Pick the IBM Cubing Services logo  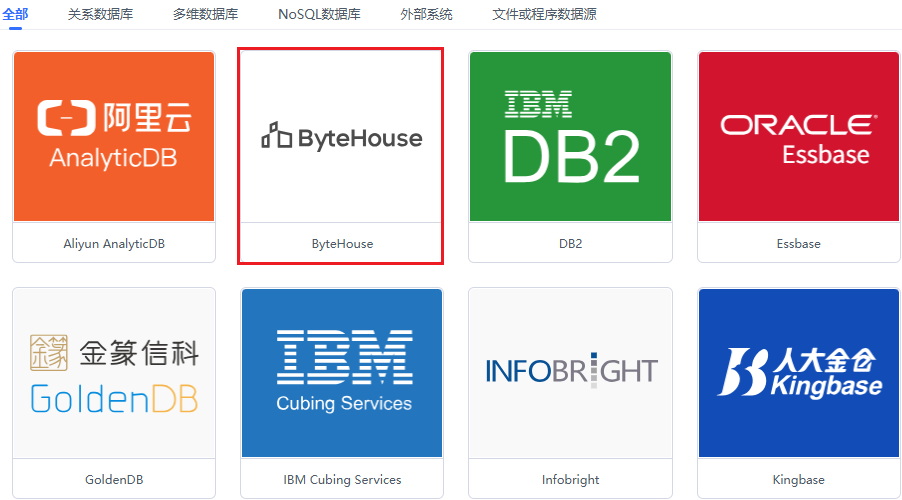pyautogui.click(x=342, y=373)
